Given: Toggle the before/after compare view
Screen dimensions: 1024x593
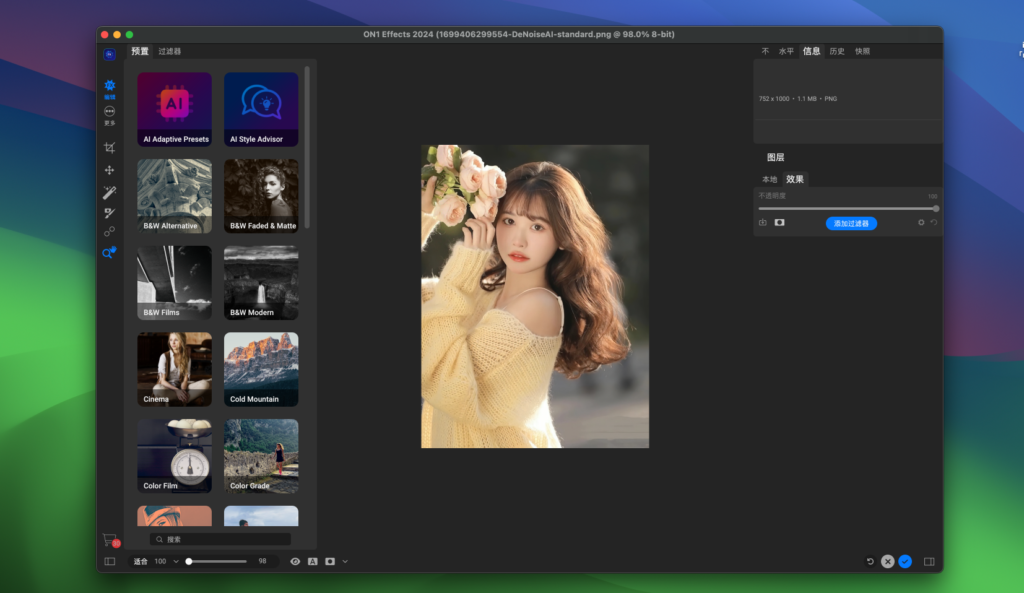Looking at the screenshot, I should (x=312, y=561).
